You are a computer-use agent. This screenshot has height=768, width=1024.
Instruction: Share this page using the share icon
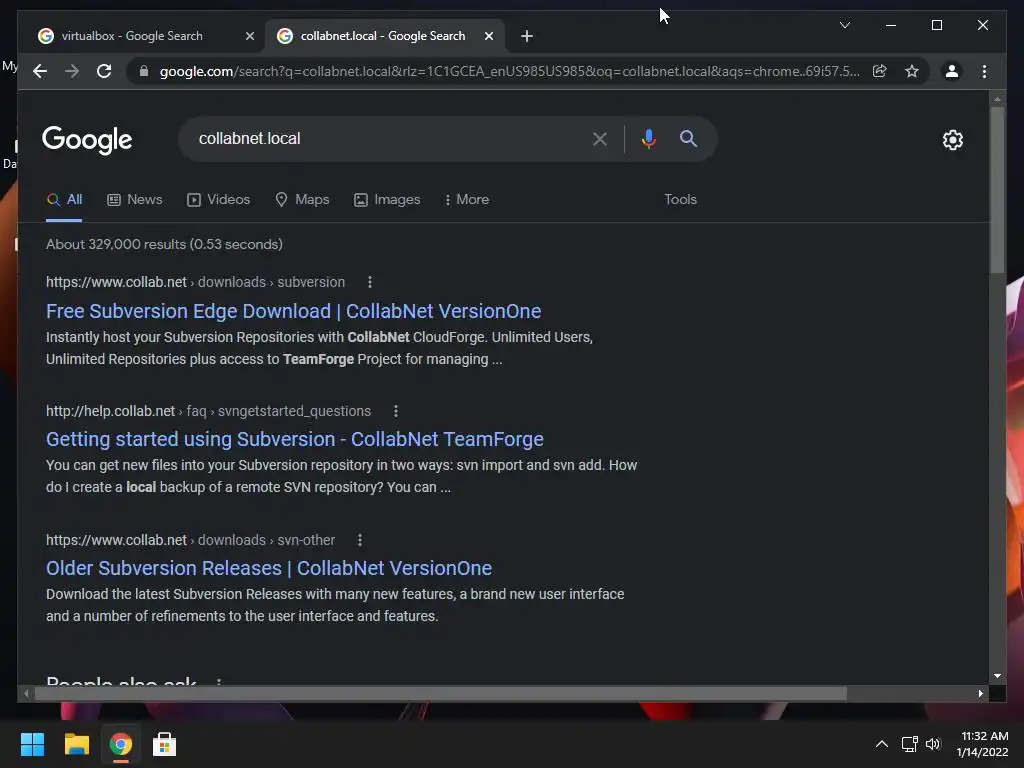click(880, 71)
